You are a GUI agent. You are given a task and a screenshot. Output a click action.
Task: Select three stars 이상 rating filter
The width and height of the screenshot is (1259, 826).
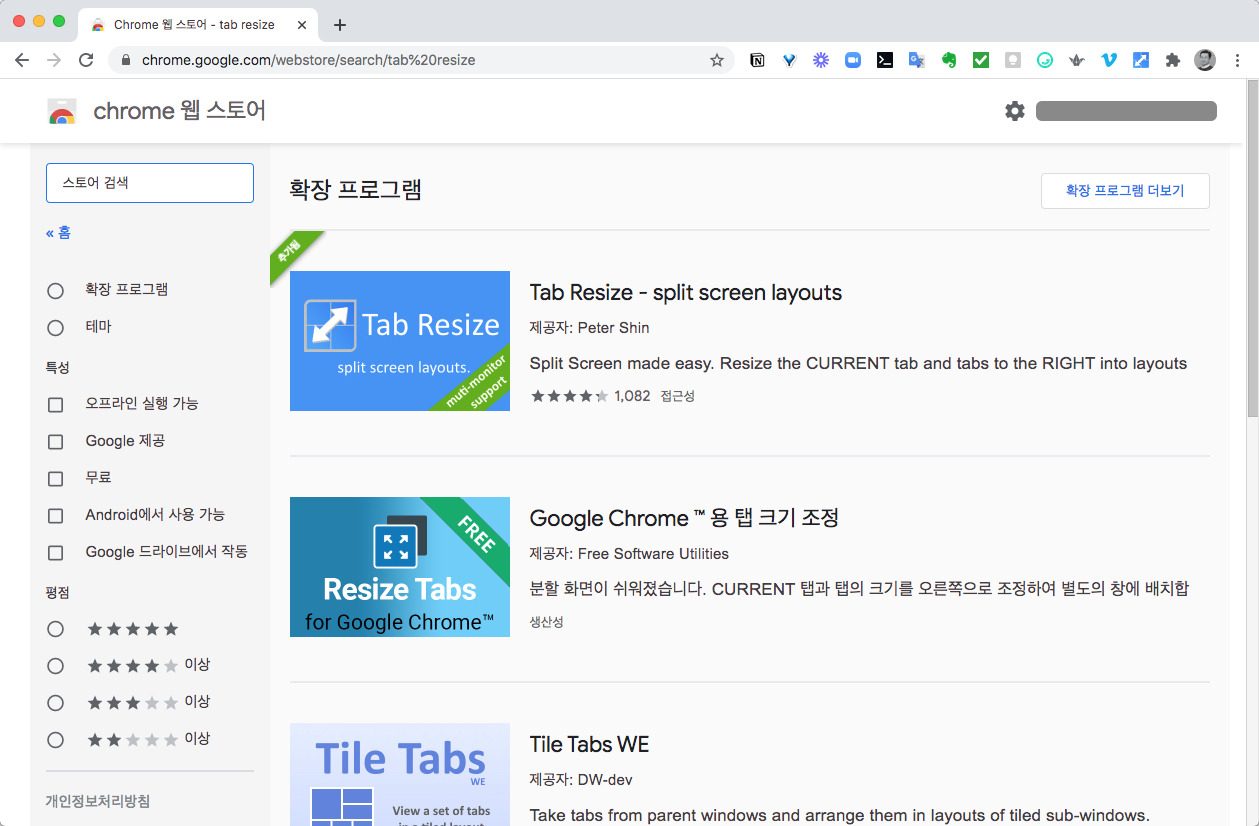tap(55, 703)
